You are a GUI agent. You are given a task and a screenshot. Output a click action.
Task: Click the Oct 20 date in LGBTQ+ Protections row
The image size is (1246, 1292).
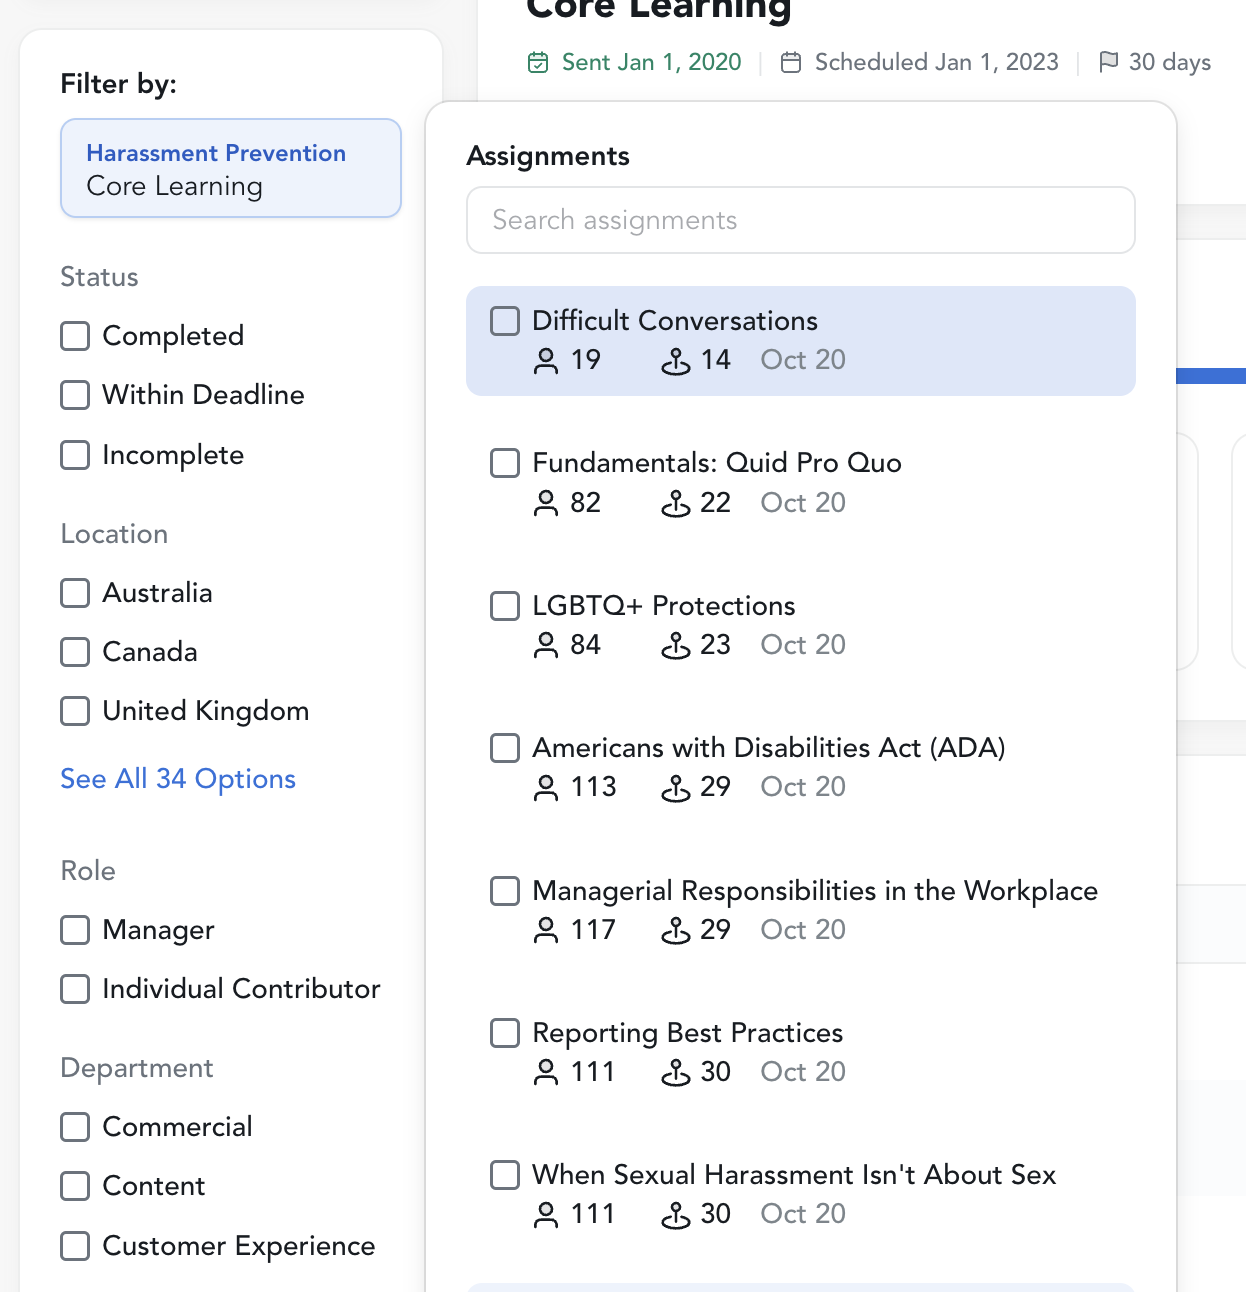point(803,645)
